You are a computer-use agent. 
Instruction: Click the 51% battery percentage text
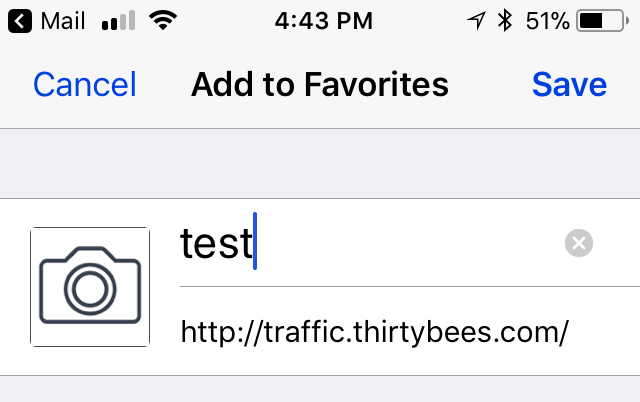coord(545,21)
